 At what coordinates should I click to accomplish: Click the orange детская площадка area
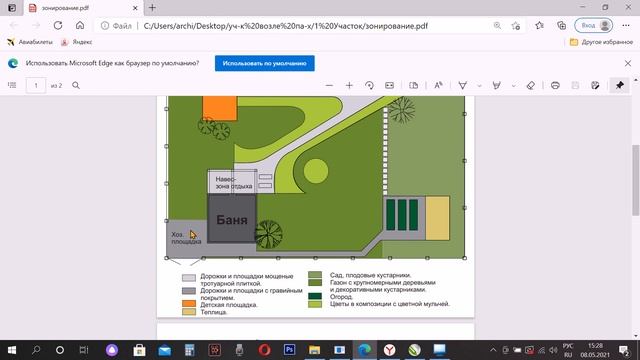[x=220, y=108]
